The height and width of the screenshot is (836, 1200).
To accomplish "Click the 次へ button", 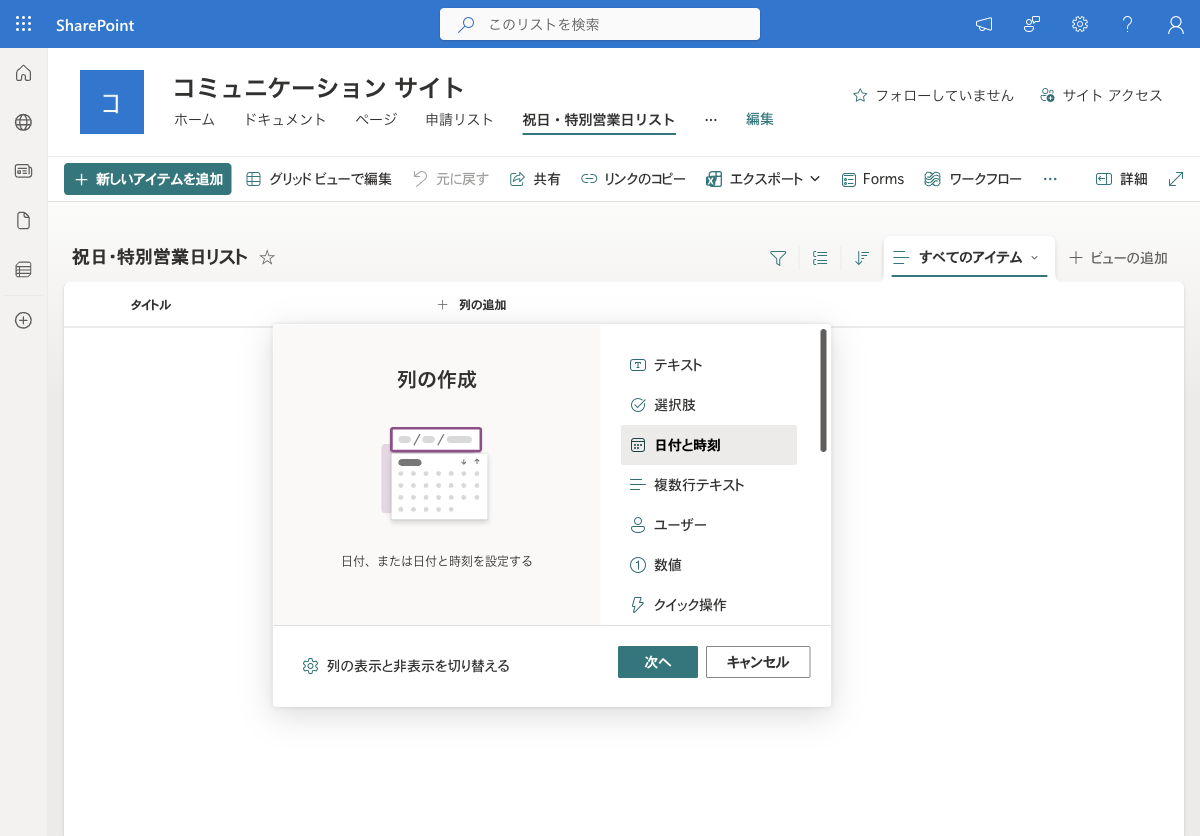I will click(658, 662).
